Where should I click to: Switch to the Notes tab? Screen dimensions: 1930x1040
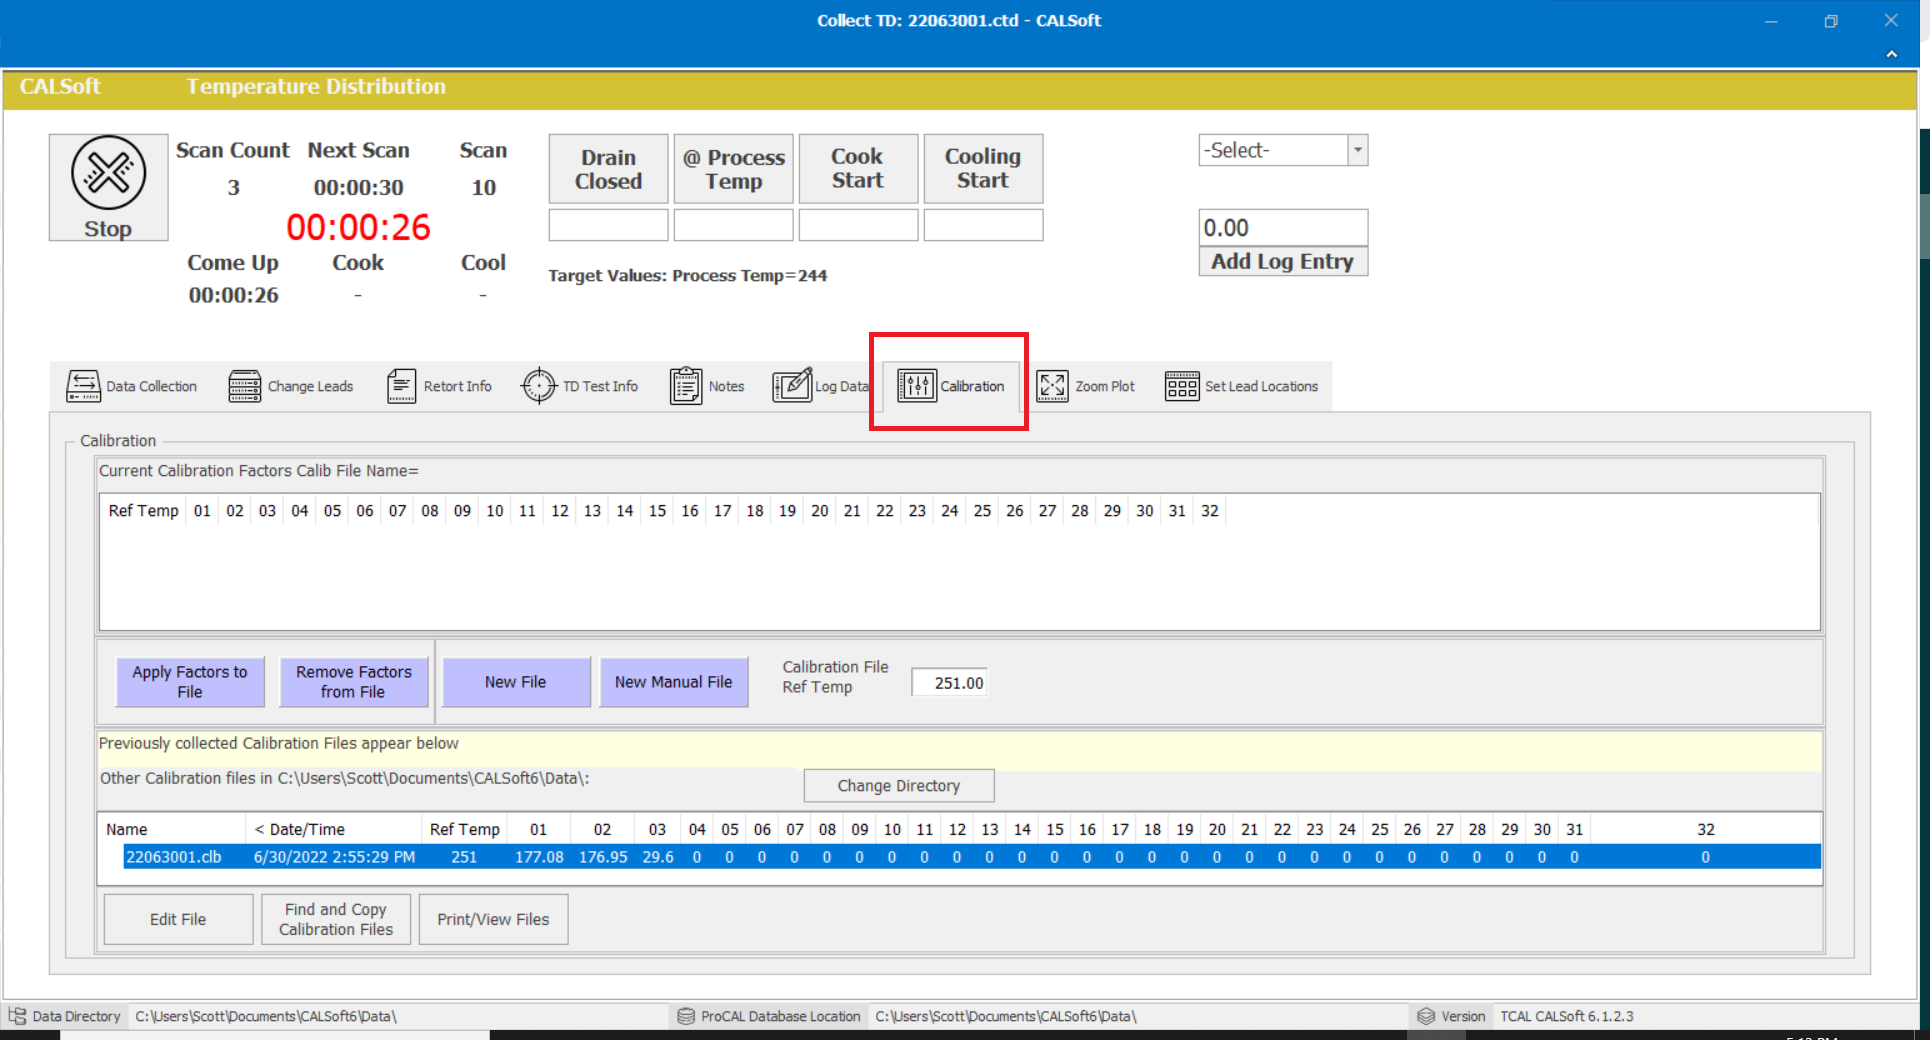708,386
